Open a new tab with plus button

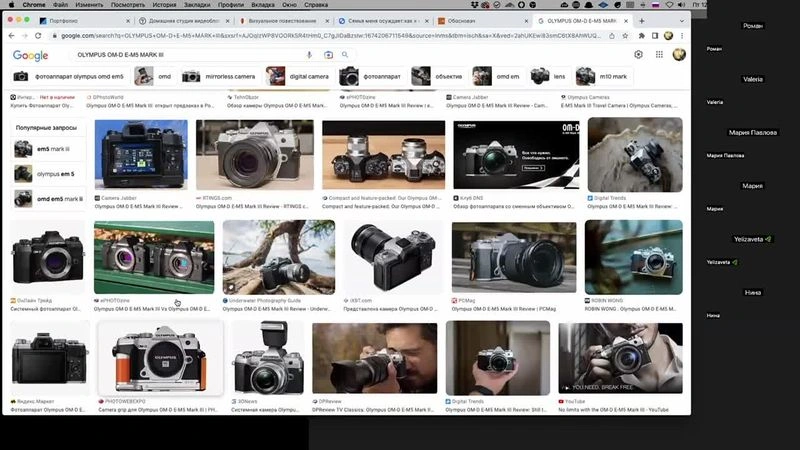tap(641, 21)
